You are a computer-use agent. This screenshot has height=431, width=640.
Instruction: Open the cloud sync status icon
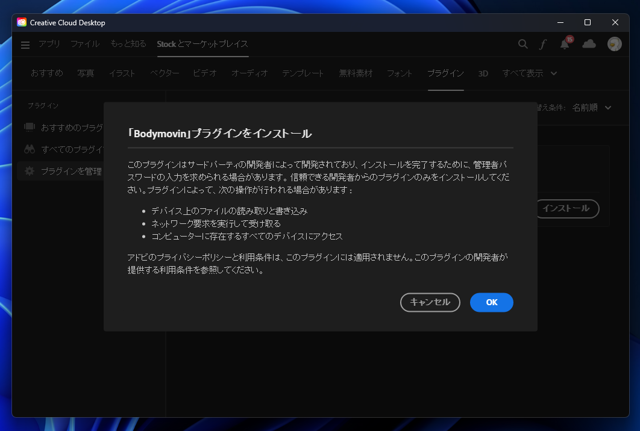pos(589,44)
